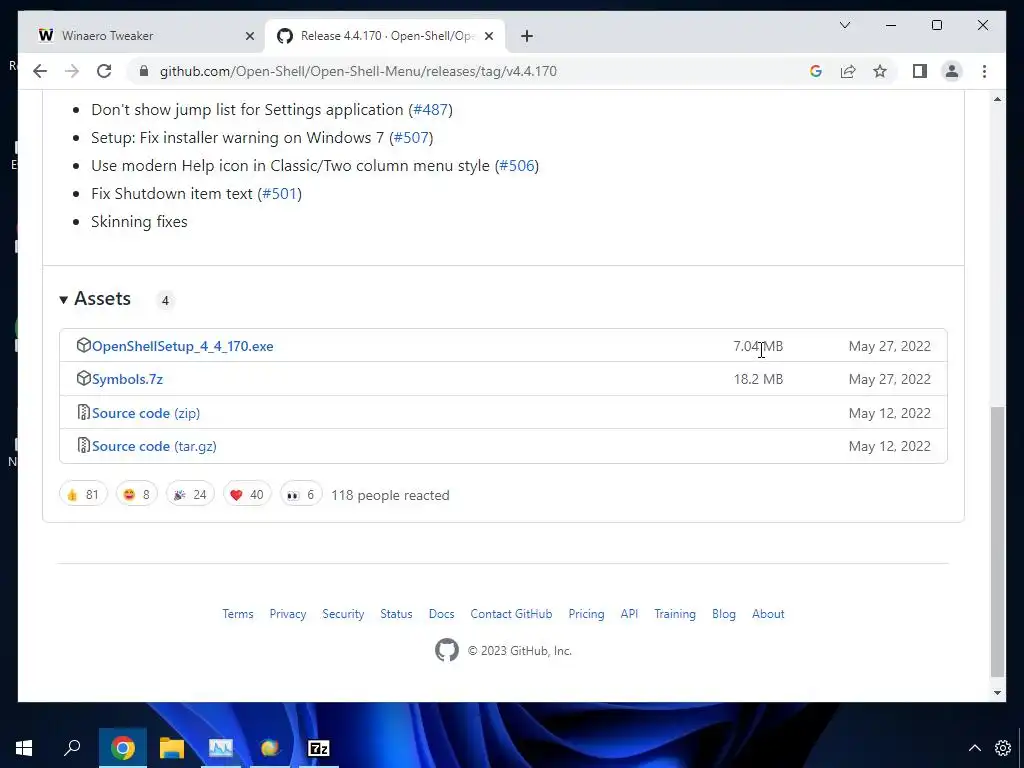
Task: Click the zip file icon beside Source code (zip)
Action: click(84, 412)
